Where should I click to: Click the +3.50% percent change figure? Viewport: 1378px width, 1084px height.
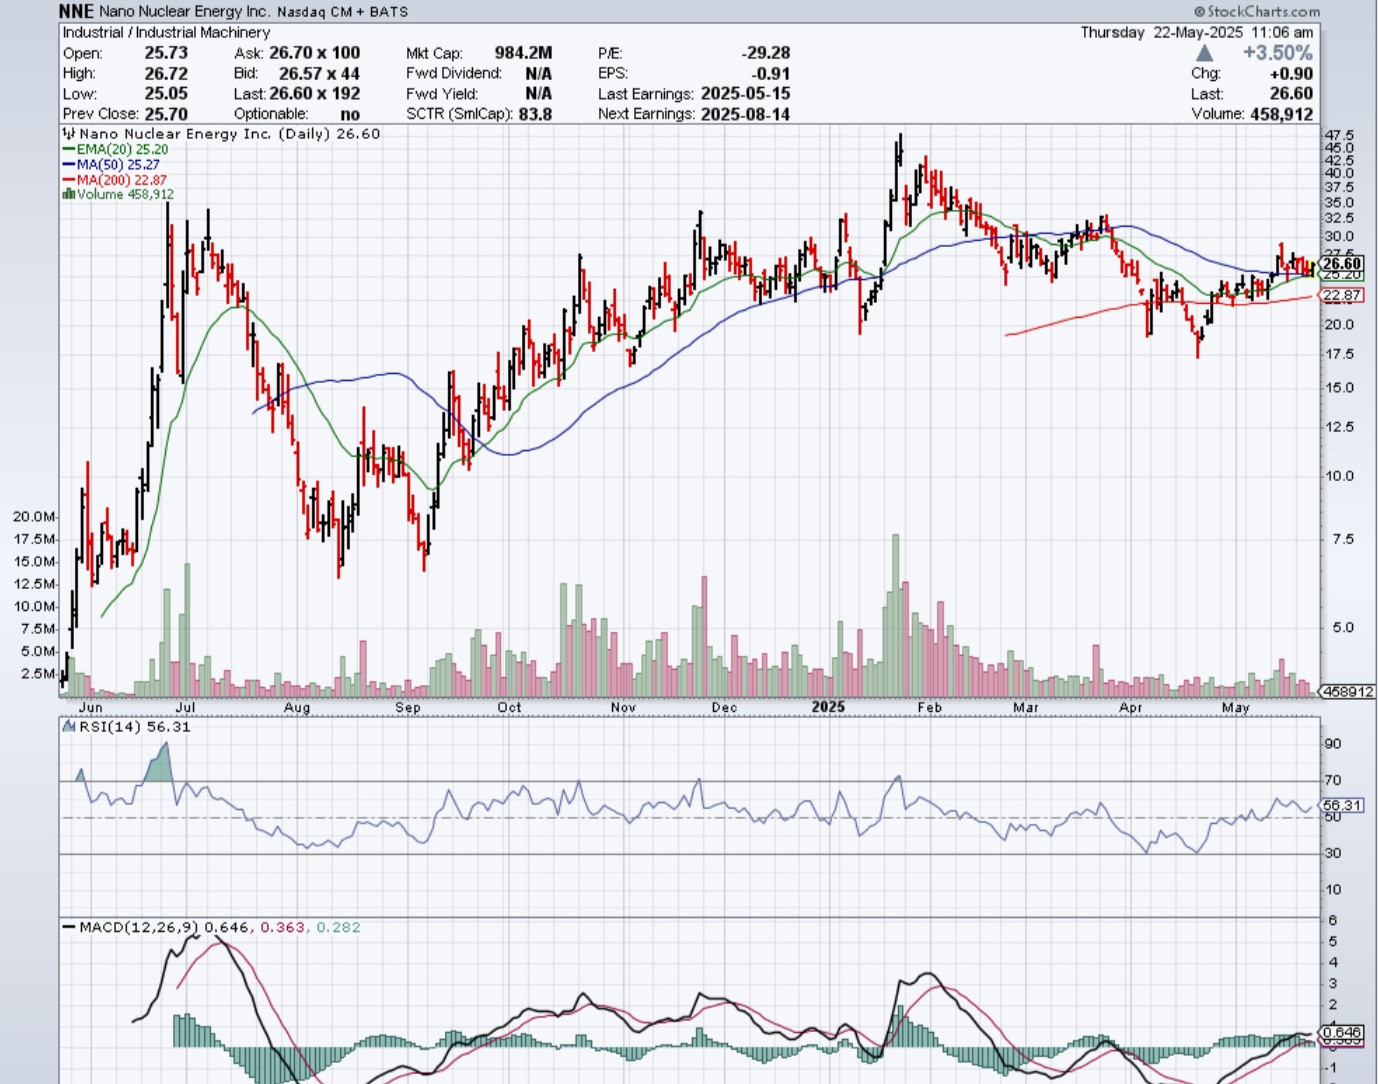click(1277, 53)
